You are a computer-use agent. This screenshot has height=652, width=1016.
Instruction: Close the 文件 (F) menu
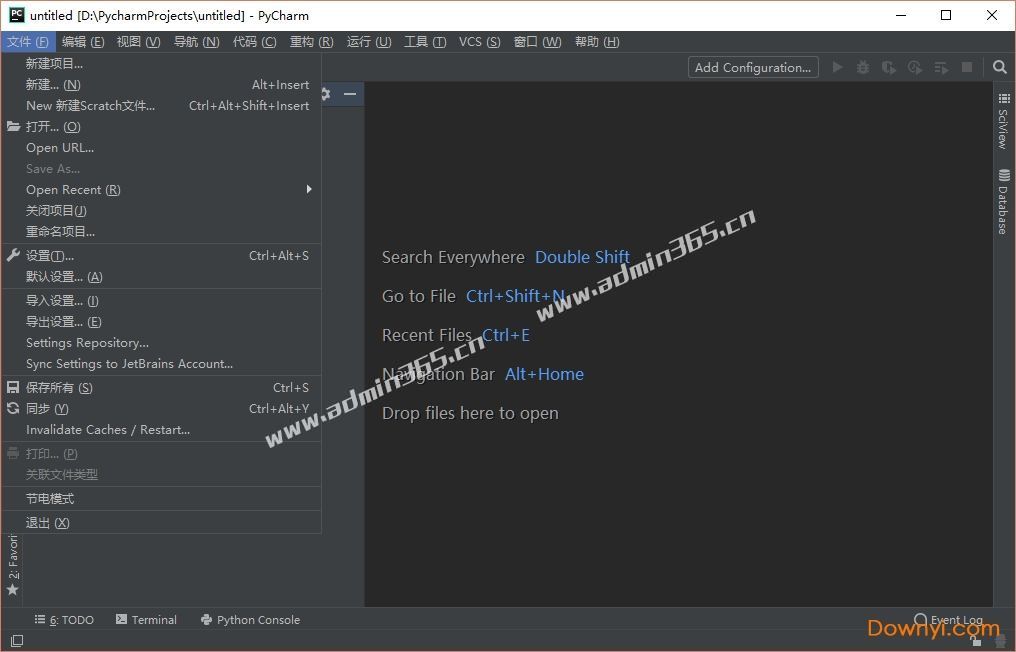(28, 41)
